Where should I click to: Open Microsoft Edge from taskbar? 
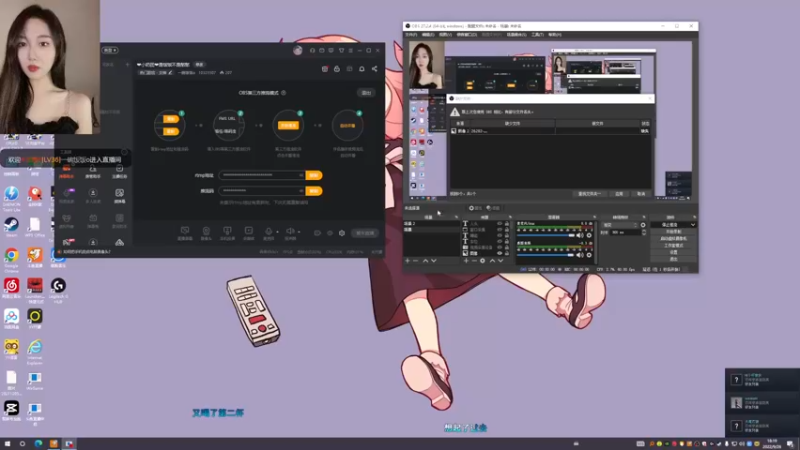point(38,443)
